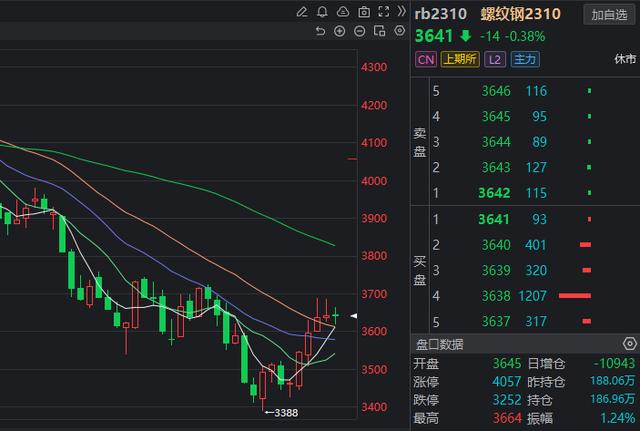Take chart screenshot with camera icon
640x431 pixels.
[x=363, y=12]
